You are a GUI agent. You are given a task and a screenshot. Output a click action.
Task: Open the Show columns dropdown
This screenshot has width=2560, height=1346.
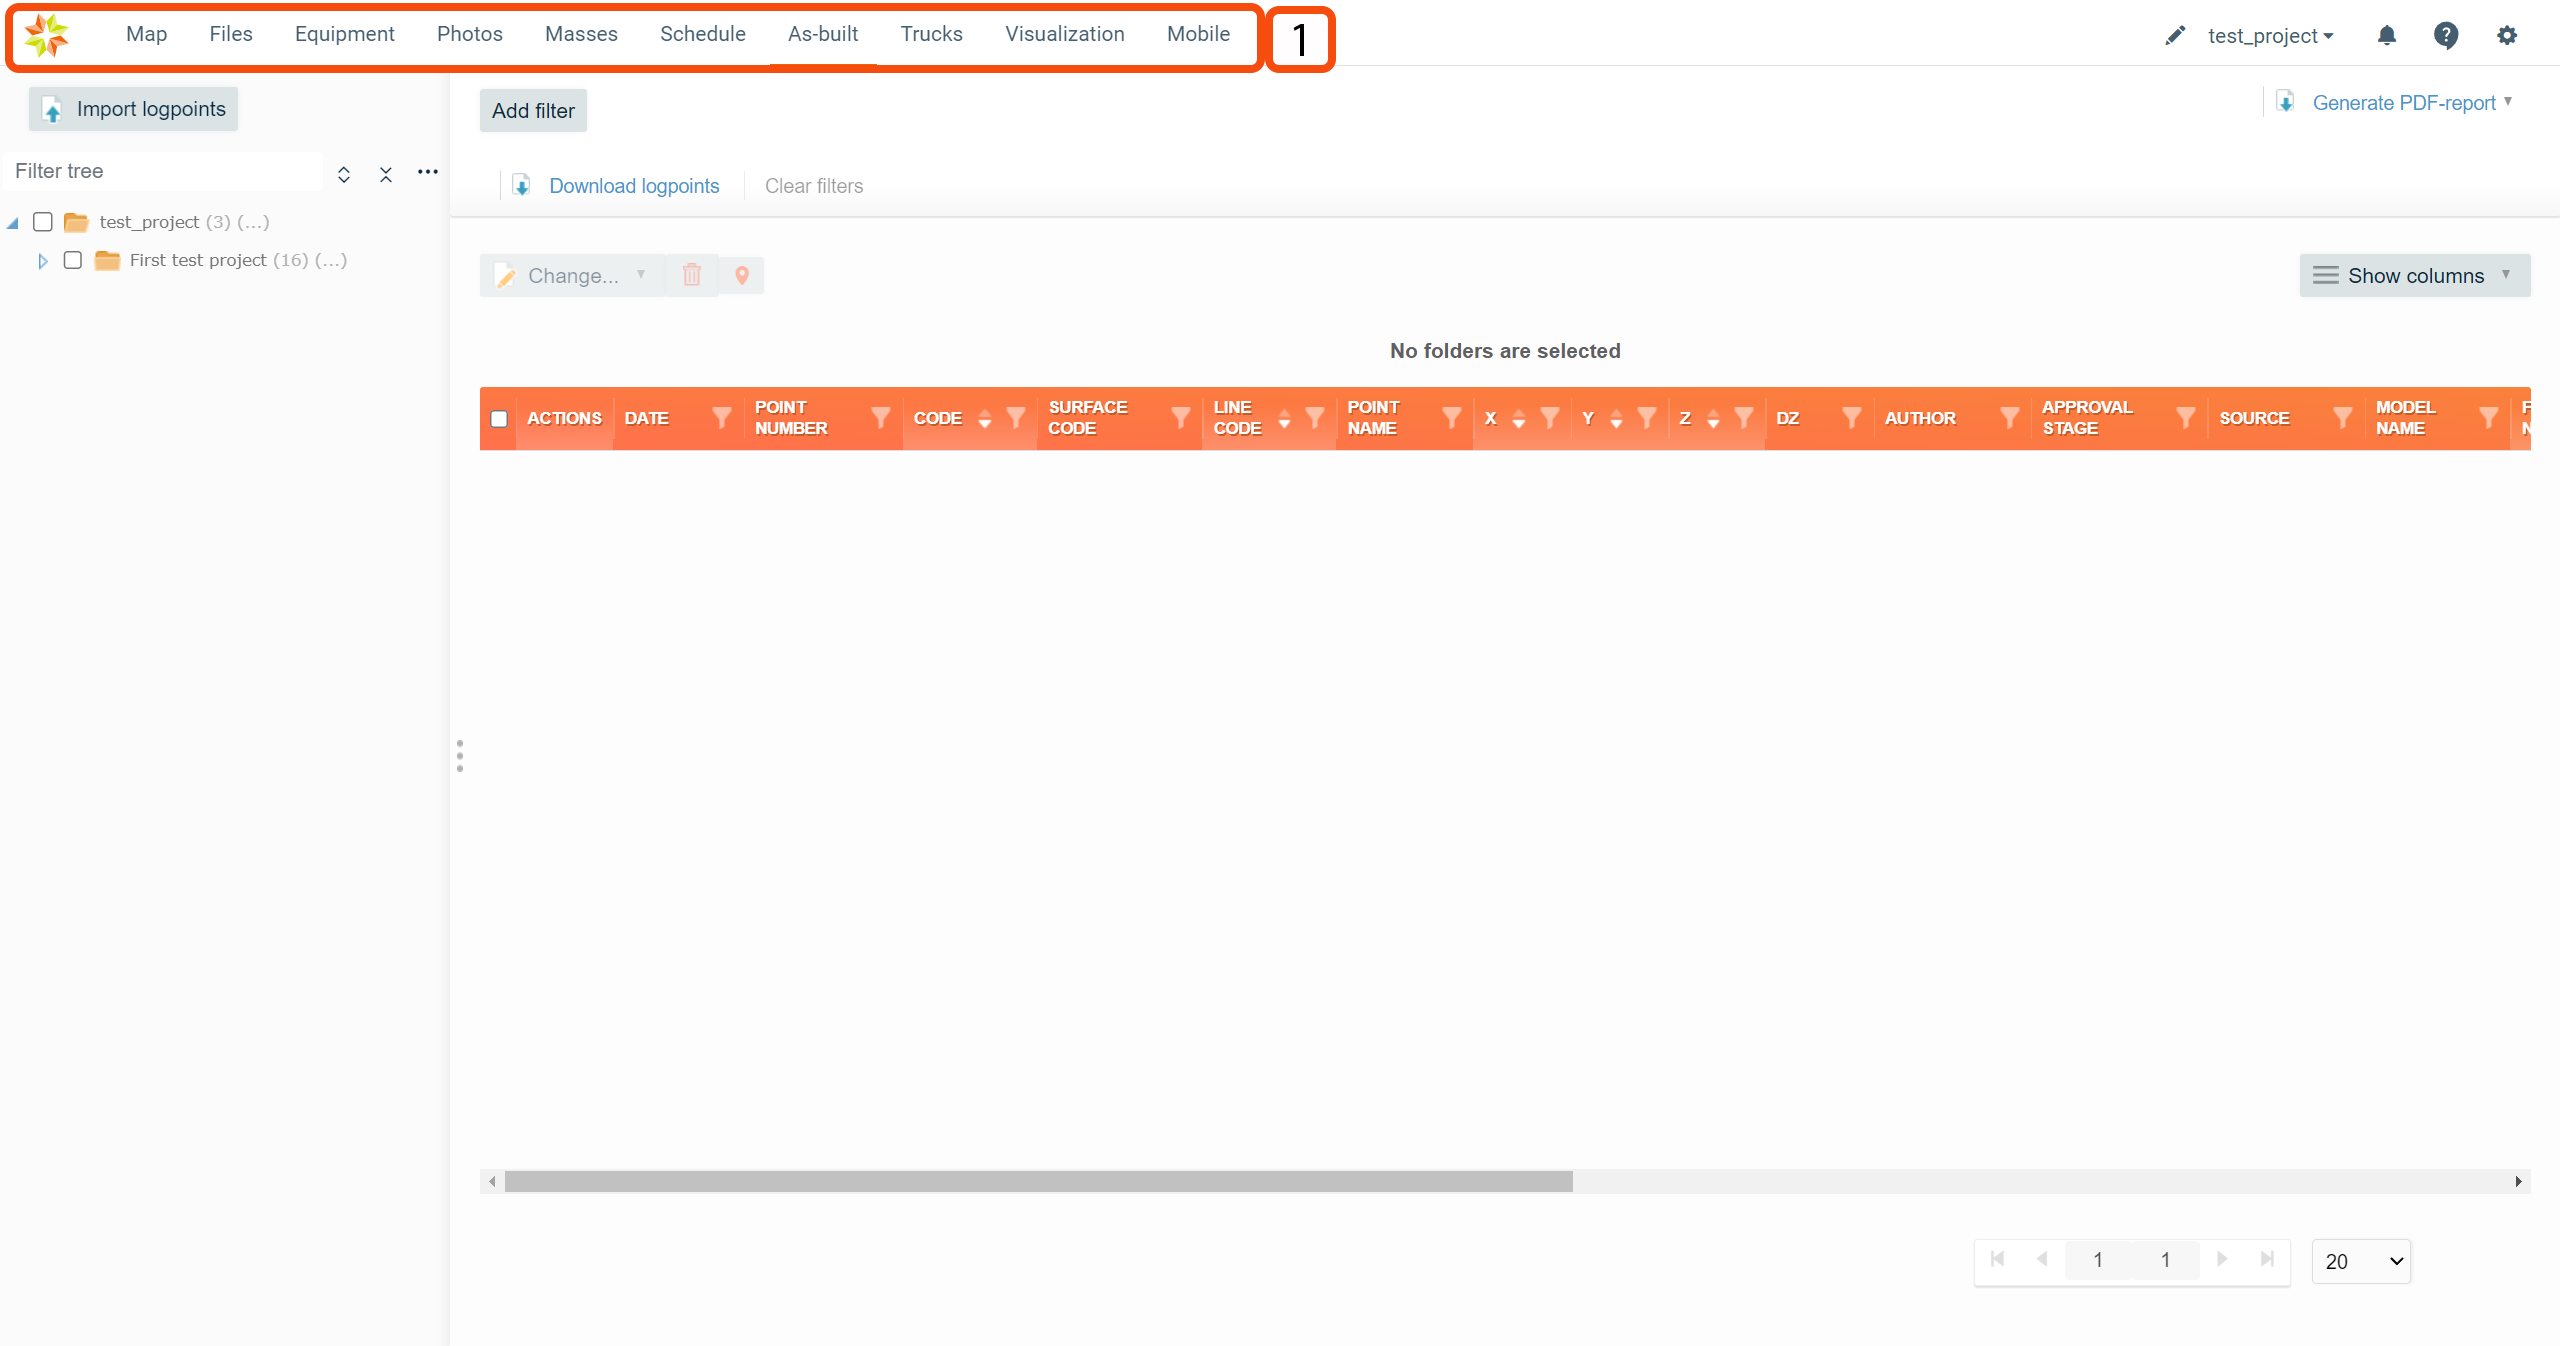pos(2414,276)
